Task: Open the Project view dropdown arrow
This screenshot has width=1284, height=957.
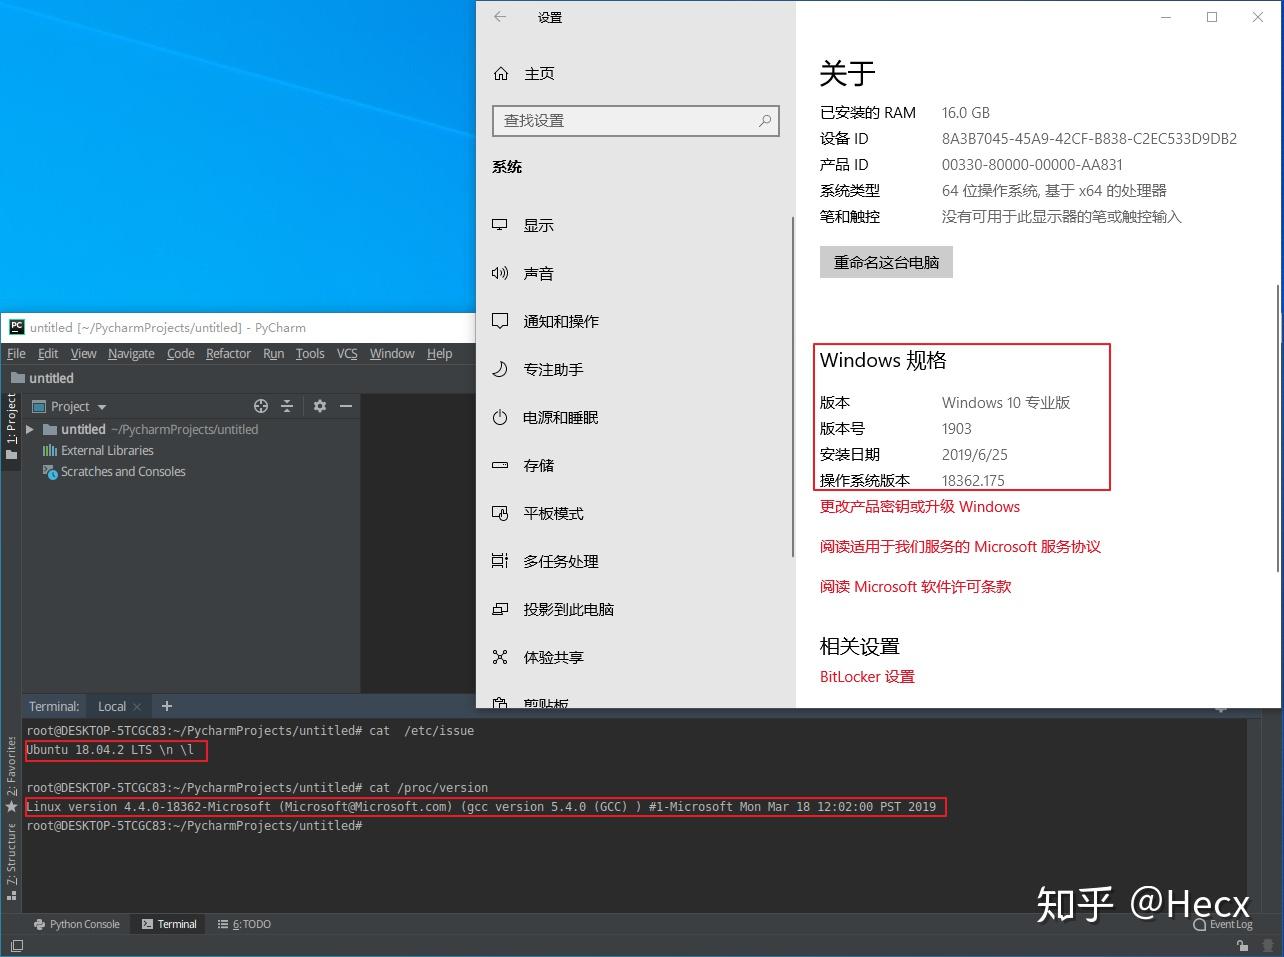Action: tap(103, 406)
